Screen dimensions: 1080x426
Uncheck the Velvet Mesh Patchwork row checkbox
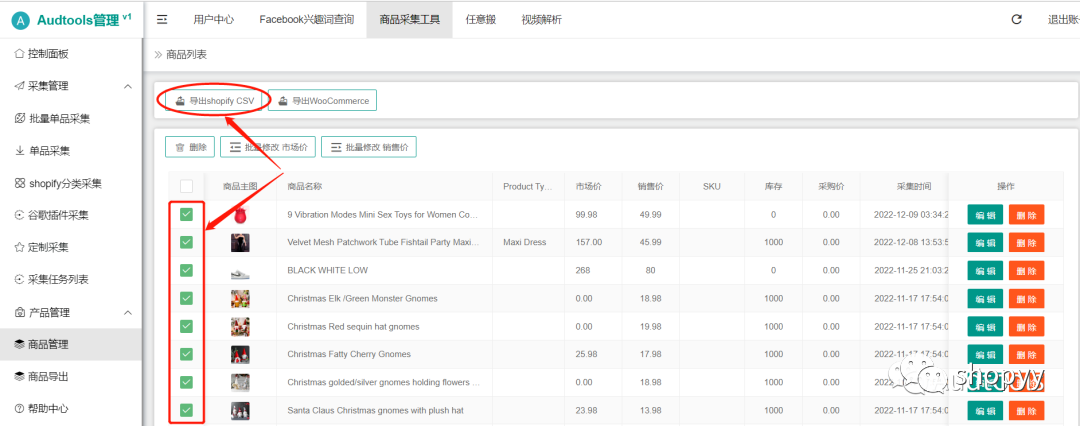(186, 242)
